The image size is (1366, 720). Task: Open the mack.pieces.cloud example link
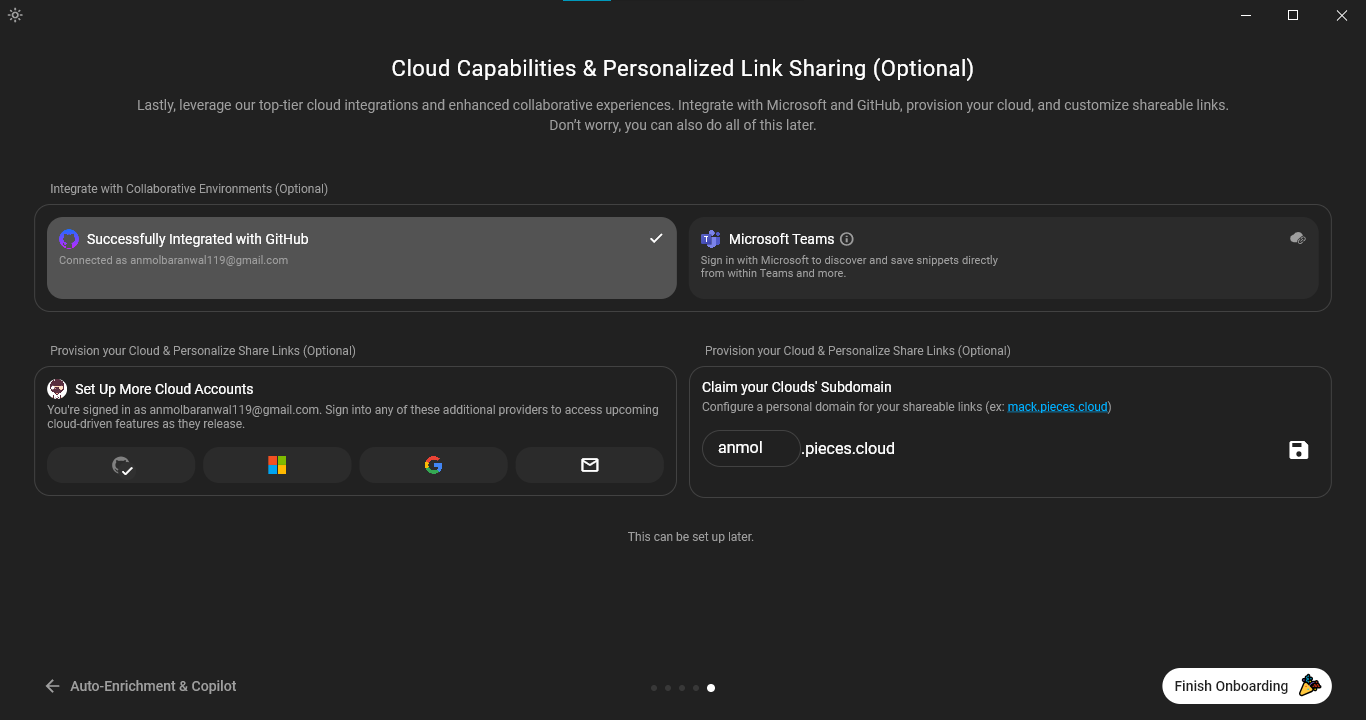pyautogui.click(x=1057, y=407)
